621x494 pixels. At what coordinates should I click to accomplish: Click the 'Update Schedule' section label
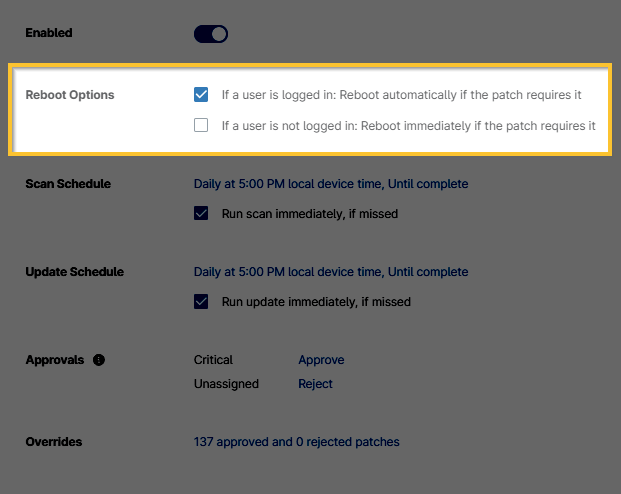pos(75,272)
